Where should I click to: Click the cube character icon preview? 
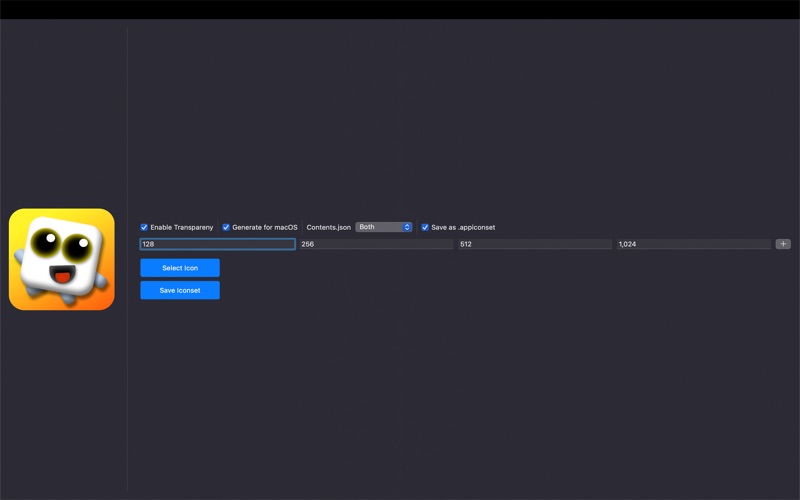[62, 259]
